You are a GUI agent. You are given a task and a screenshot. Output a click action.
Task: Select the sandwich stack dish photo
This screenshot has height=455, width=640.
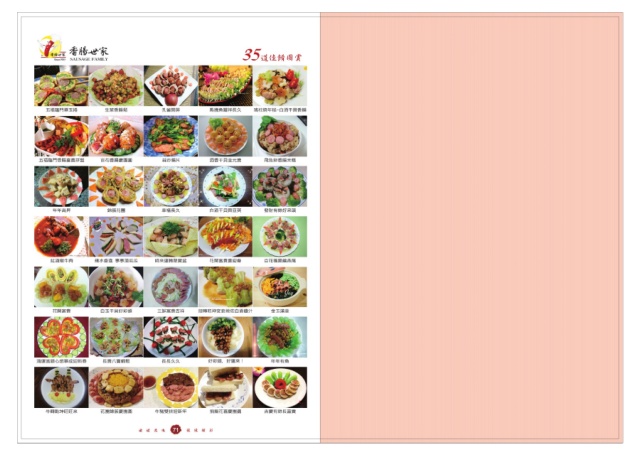225,387
